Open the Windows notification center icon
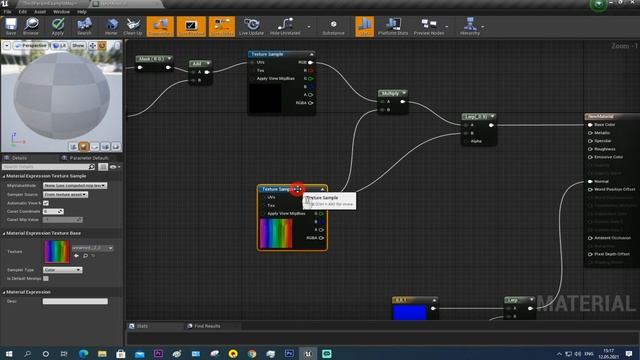The height and width of the screenshot is (360, 640). (x=629, y=353)
